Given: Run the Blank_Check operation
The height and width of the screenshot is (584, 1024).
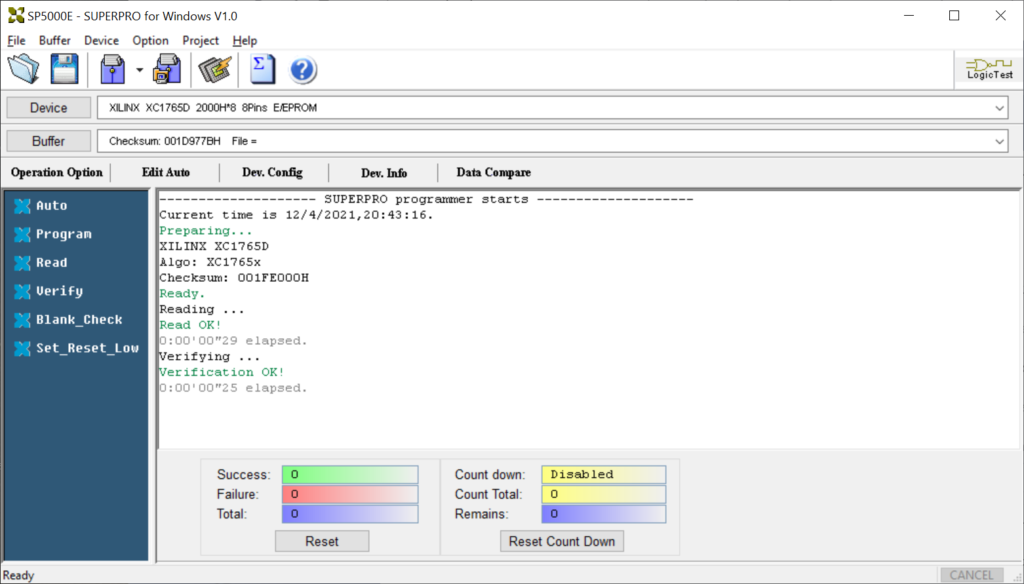Looking at the screenshot, I should tap(68, 320).
